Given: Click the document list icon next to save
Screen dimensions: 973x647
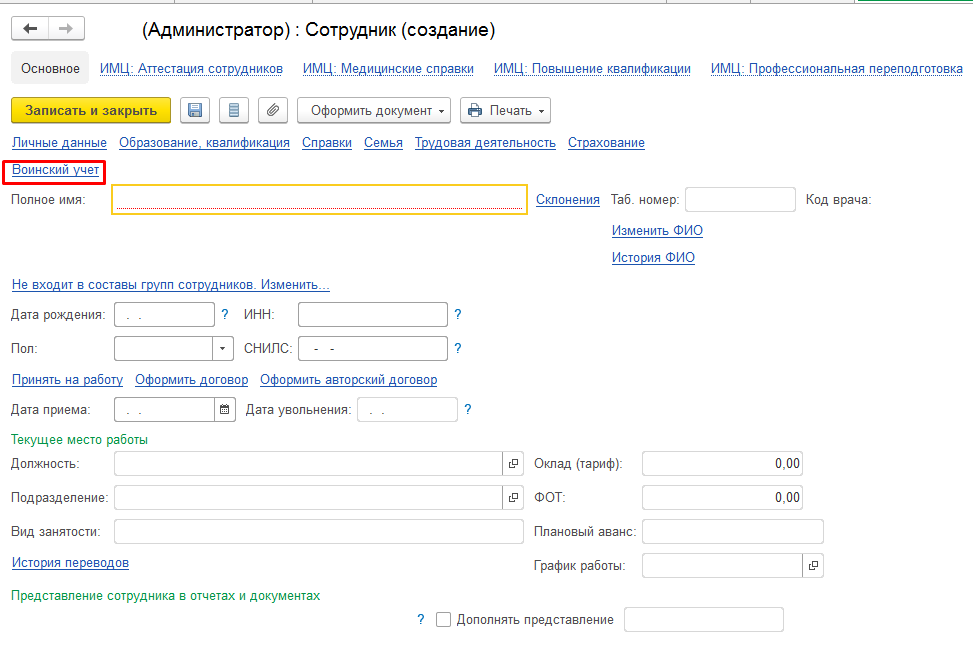Looking at the screenshot, I should click(233, 110).
